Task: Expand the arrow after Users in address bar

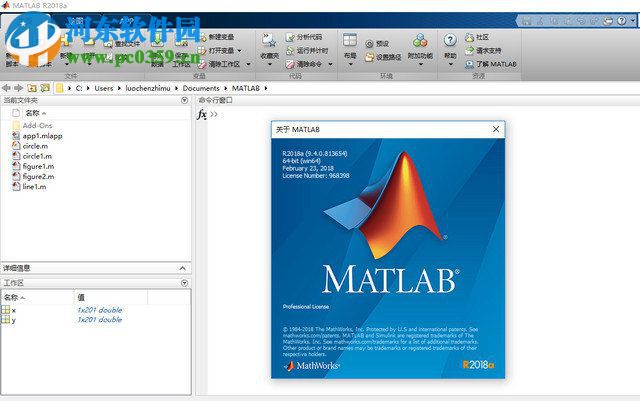Action: coord(119,88)
